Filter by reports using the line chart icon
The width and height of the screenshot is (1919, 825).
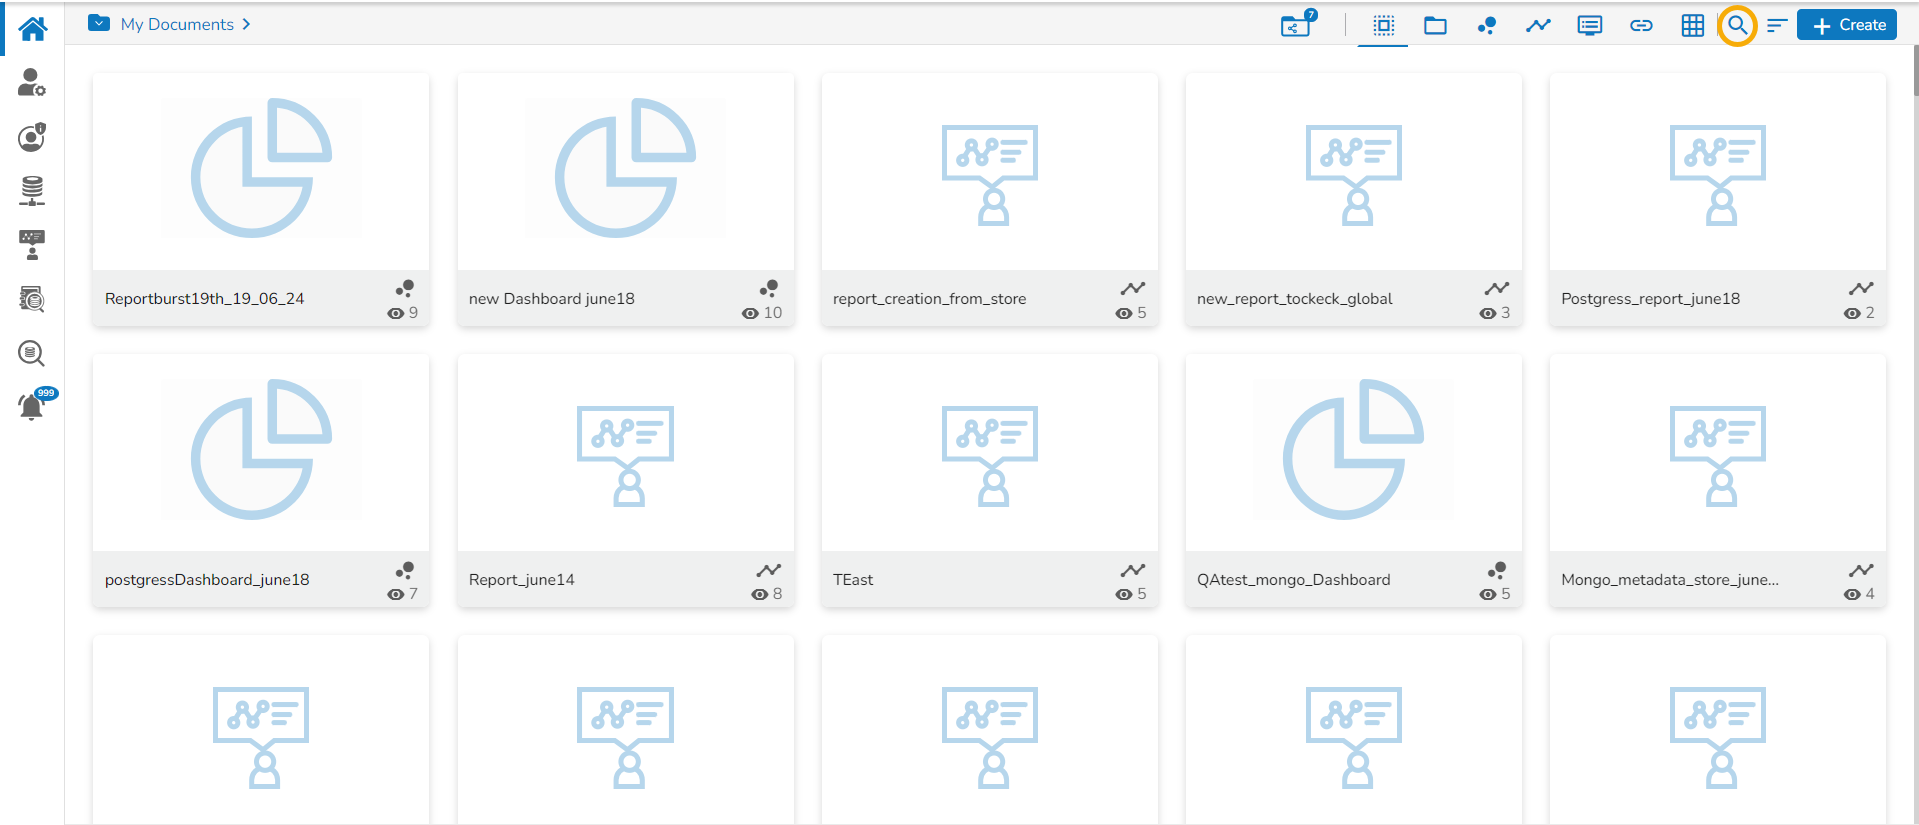tap(1538, 25)
